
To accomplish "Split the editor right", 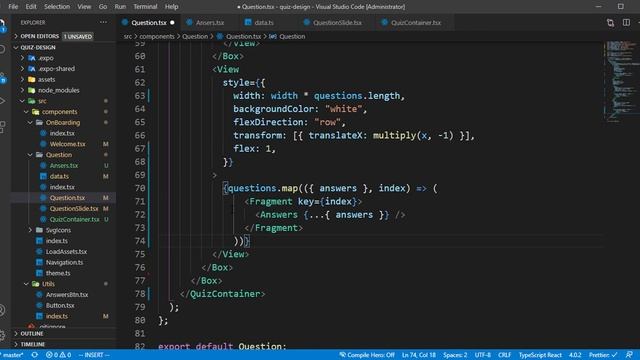I will (626, 22).
